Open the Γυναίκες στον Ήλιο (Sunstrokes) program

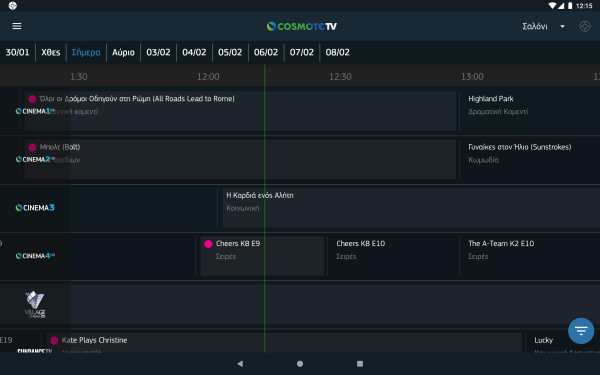pos(531,159)
